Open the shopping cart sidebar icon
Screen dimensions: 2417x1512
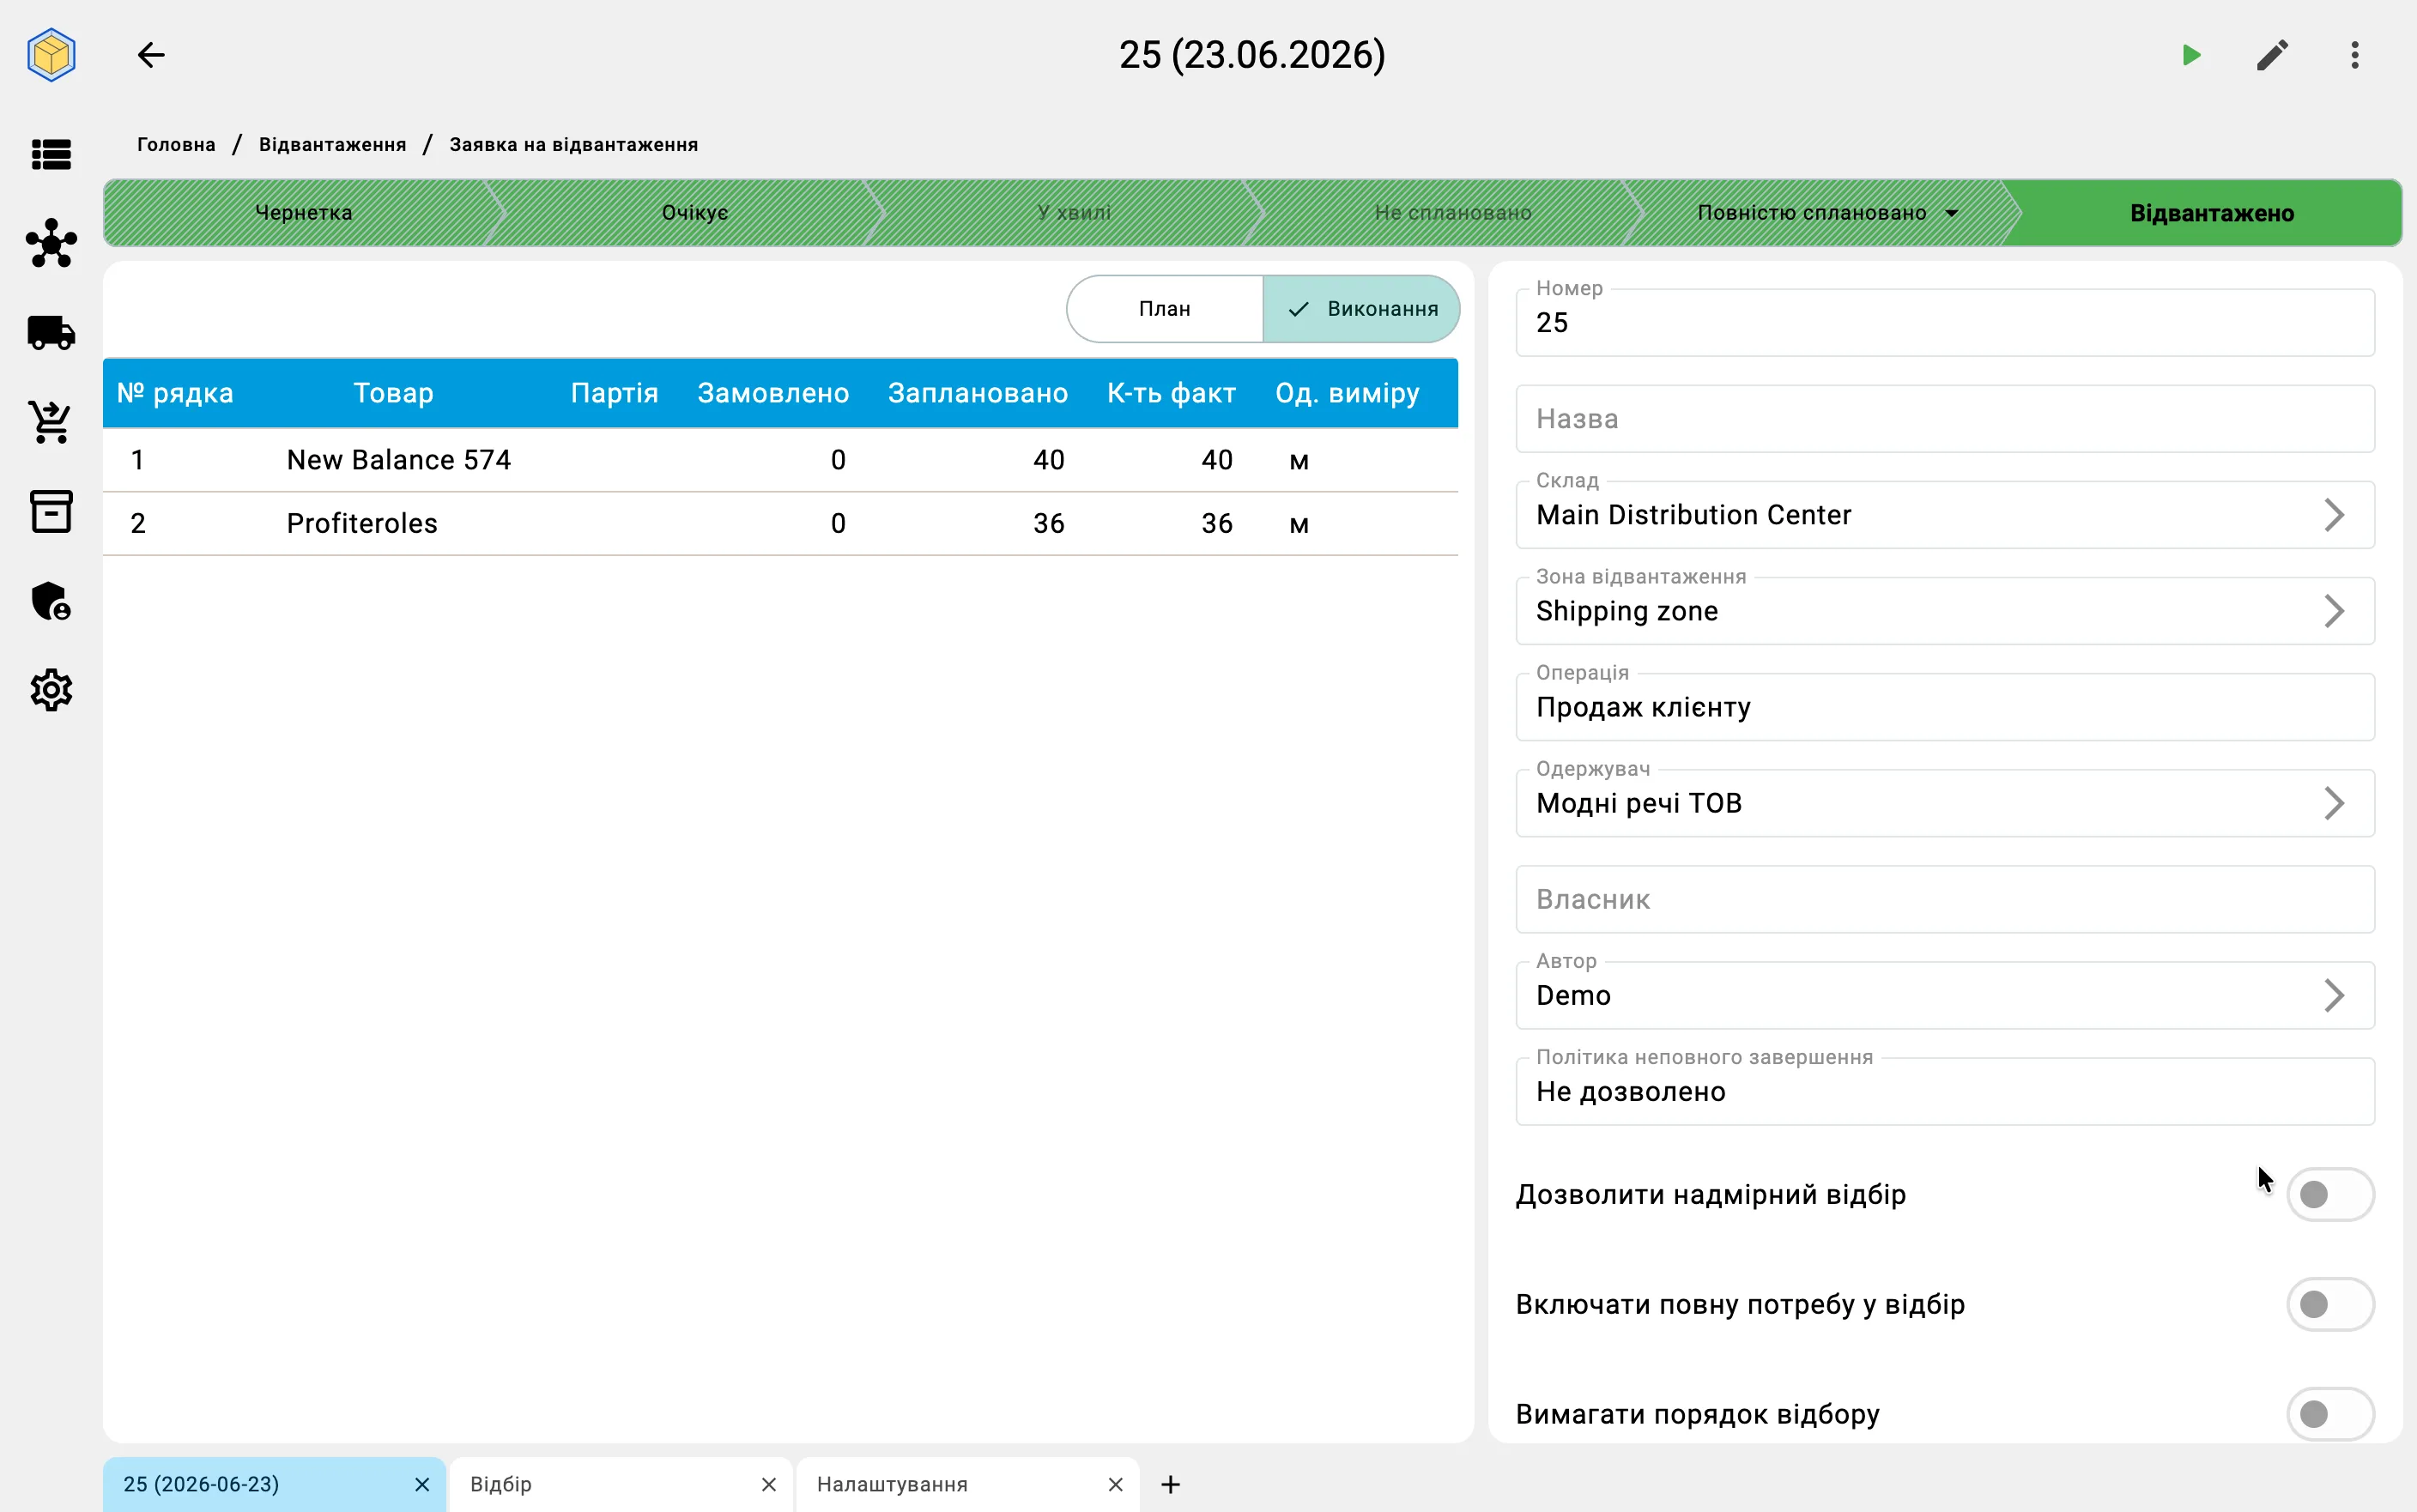[x=51, y=422]
